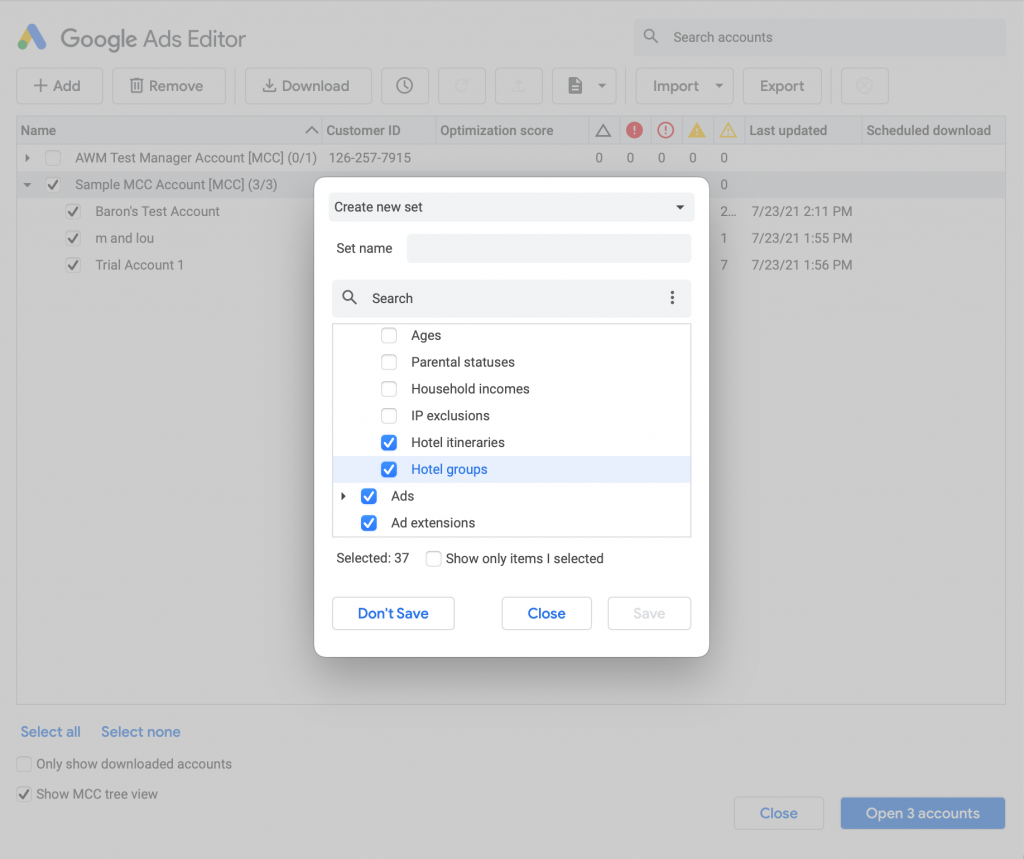Click Close in the dialog
Screen dimensions: 1024x859
(547, 613)
